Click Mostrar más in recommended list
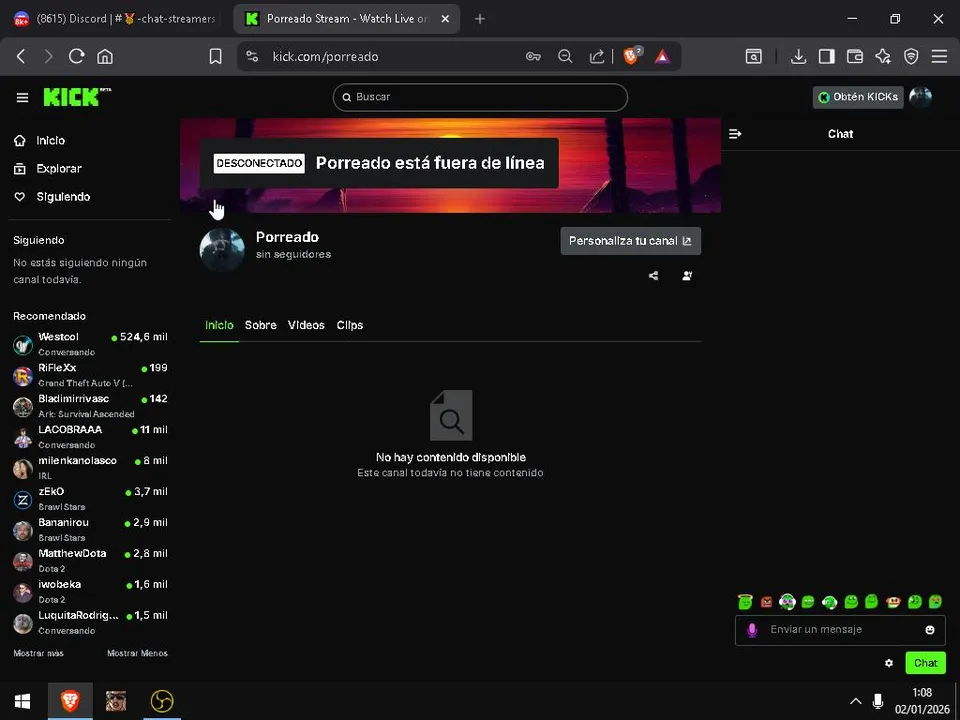 point(39,653)
